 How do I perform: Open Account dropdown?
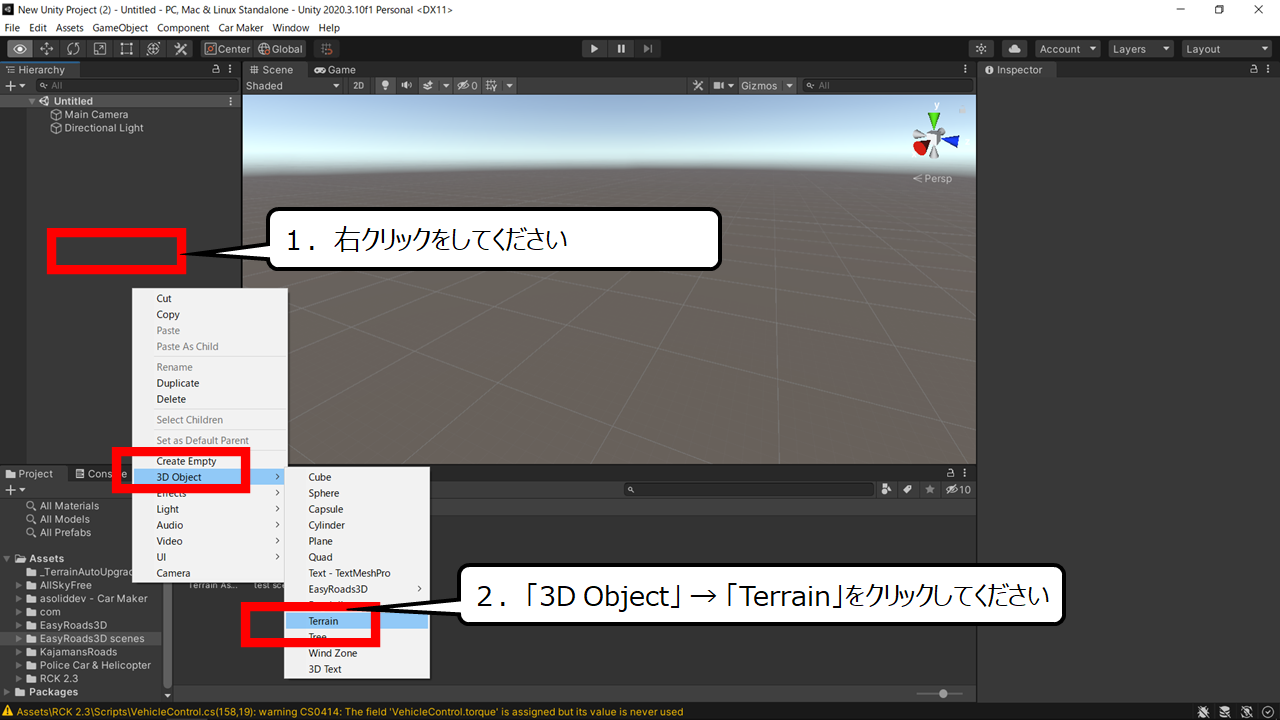click(1067, 49)
